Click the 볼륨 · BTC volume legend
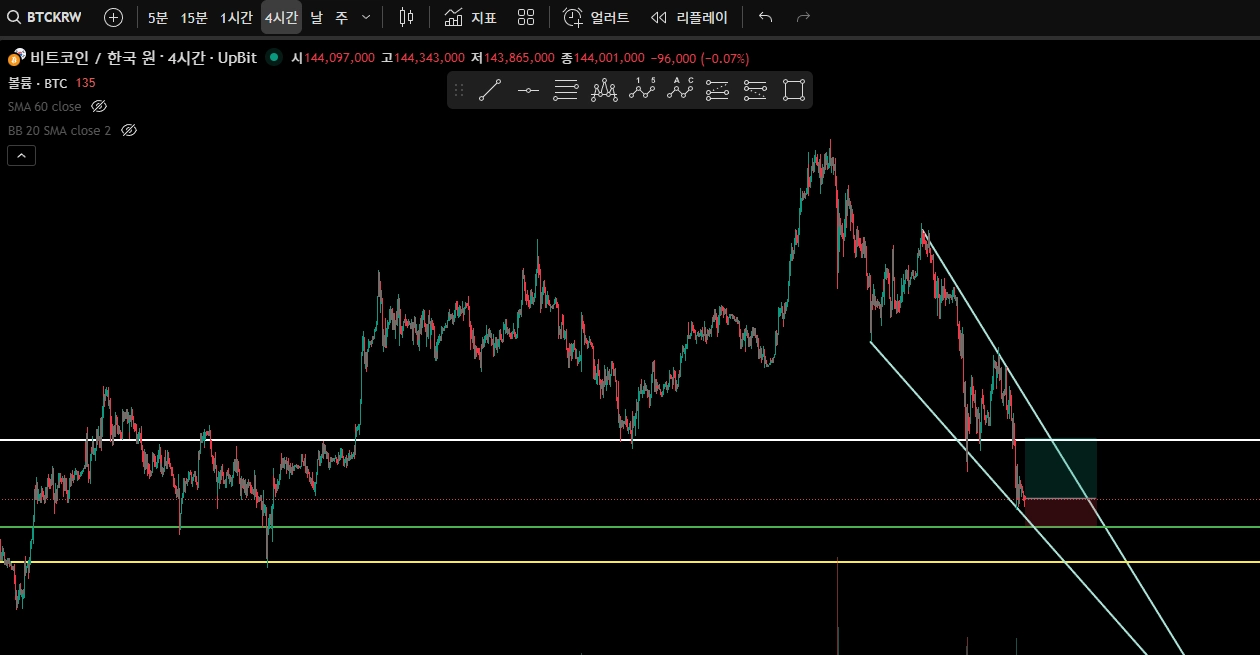 [38, 83]
